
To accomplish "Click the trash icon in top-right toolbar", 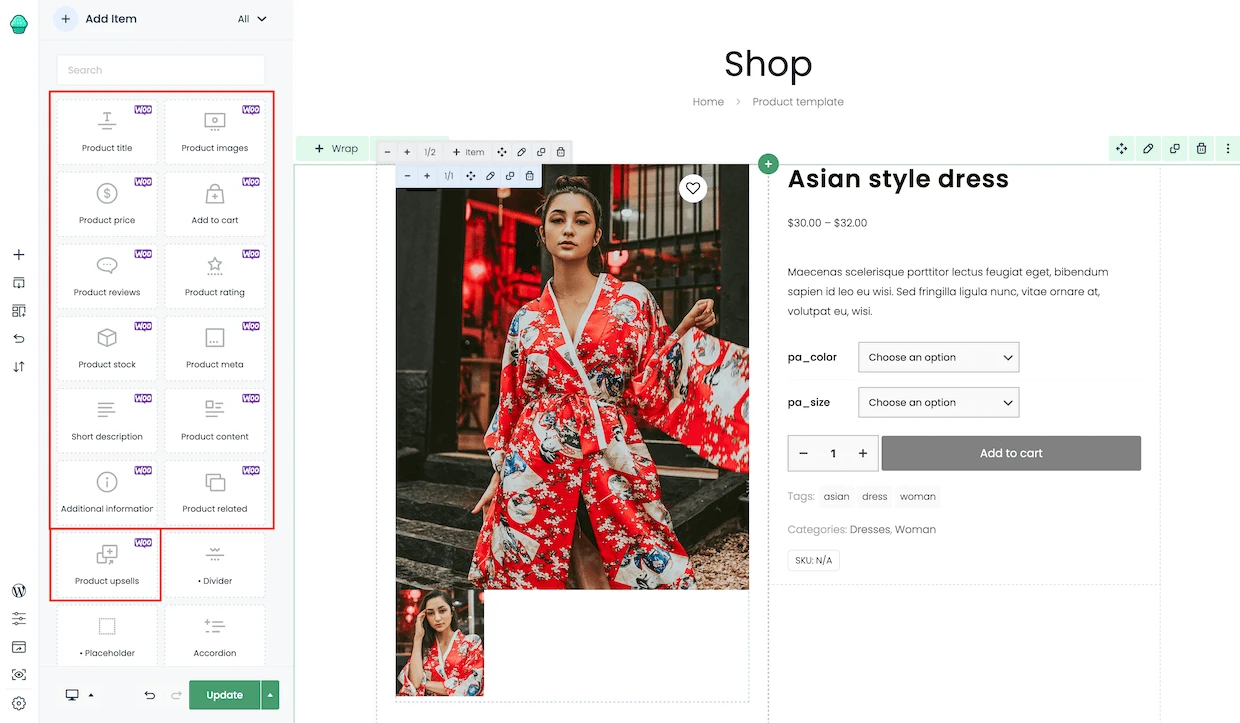I will [1201, 149].
